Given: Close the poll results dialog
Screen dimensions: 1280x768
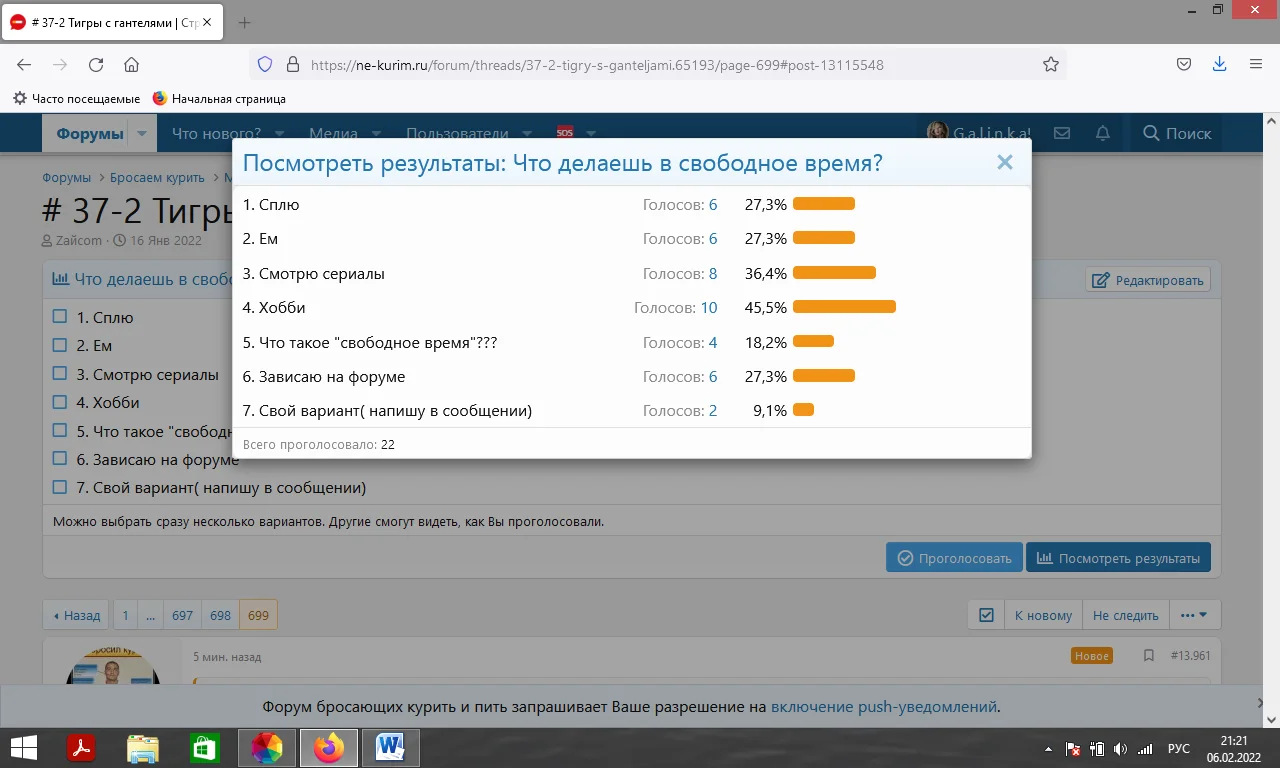Looking at the screenshot, I should tap(1005, 163).
